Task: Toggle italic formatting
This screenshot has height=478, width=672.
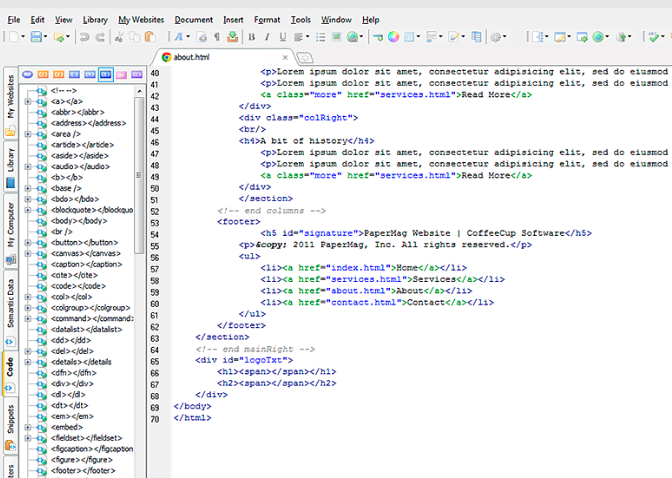Action: pos(267,37)
